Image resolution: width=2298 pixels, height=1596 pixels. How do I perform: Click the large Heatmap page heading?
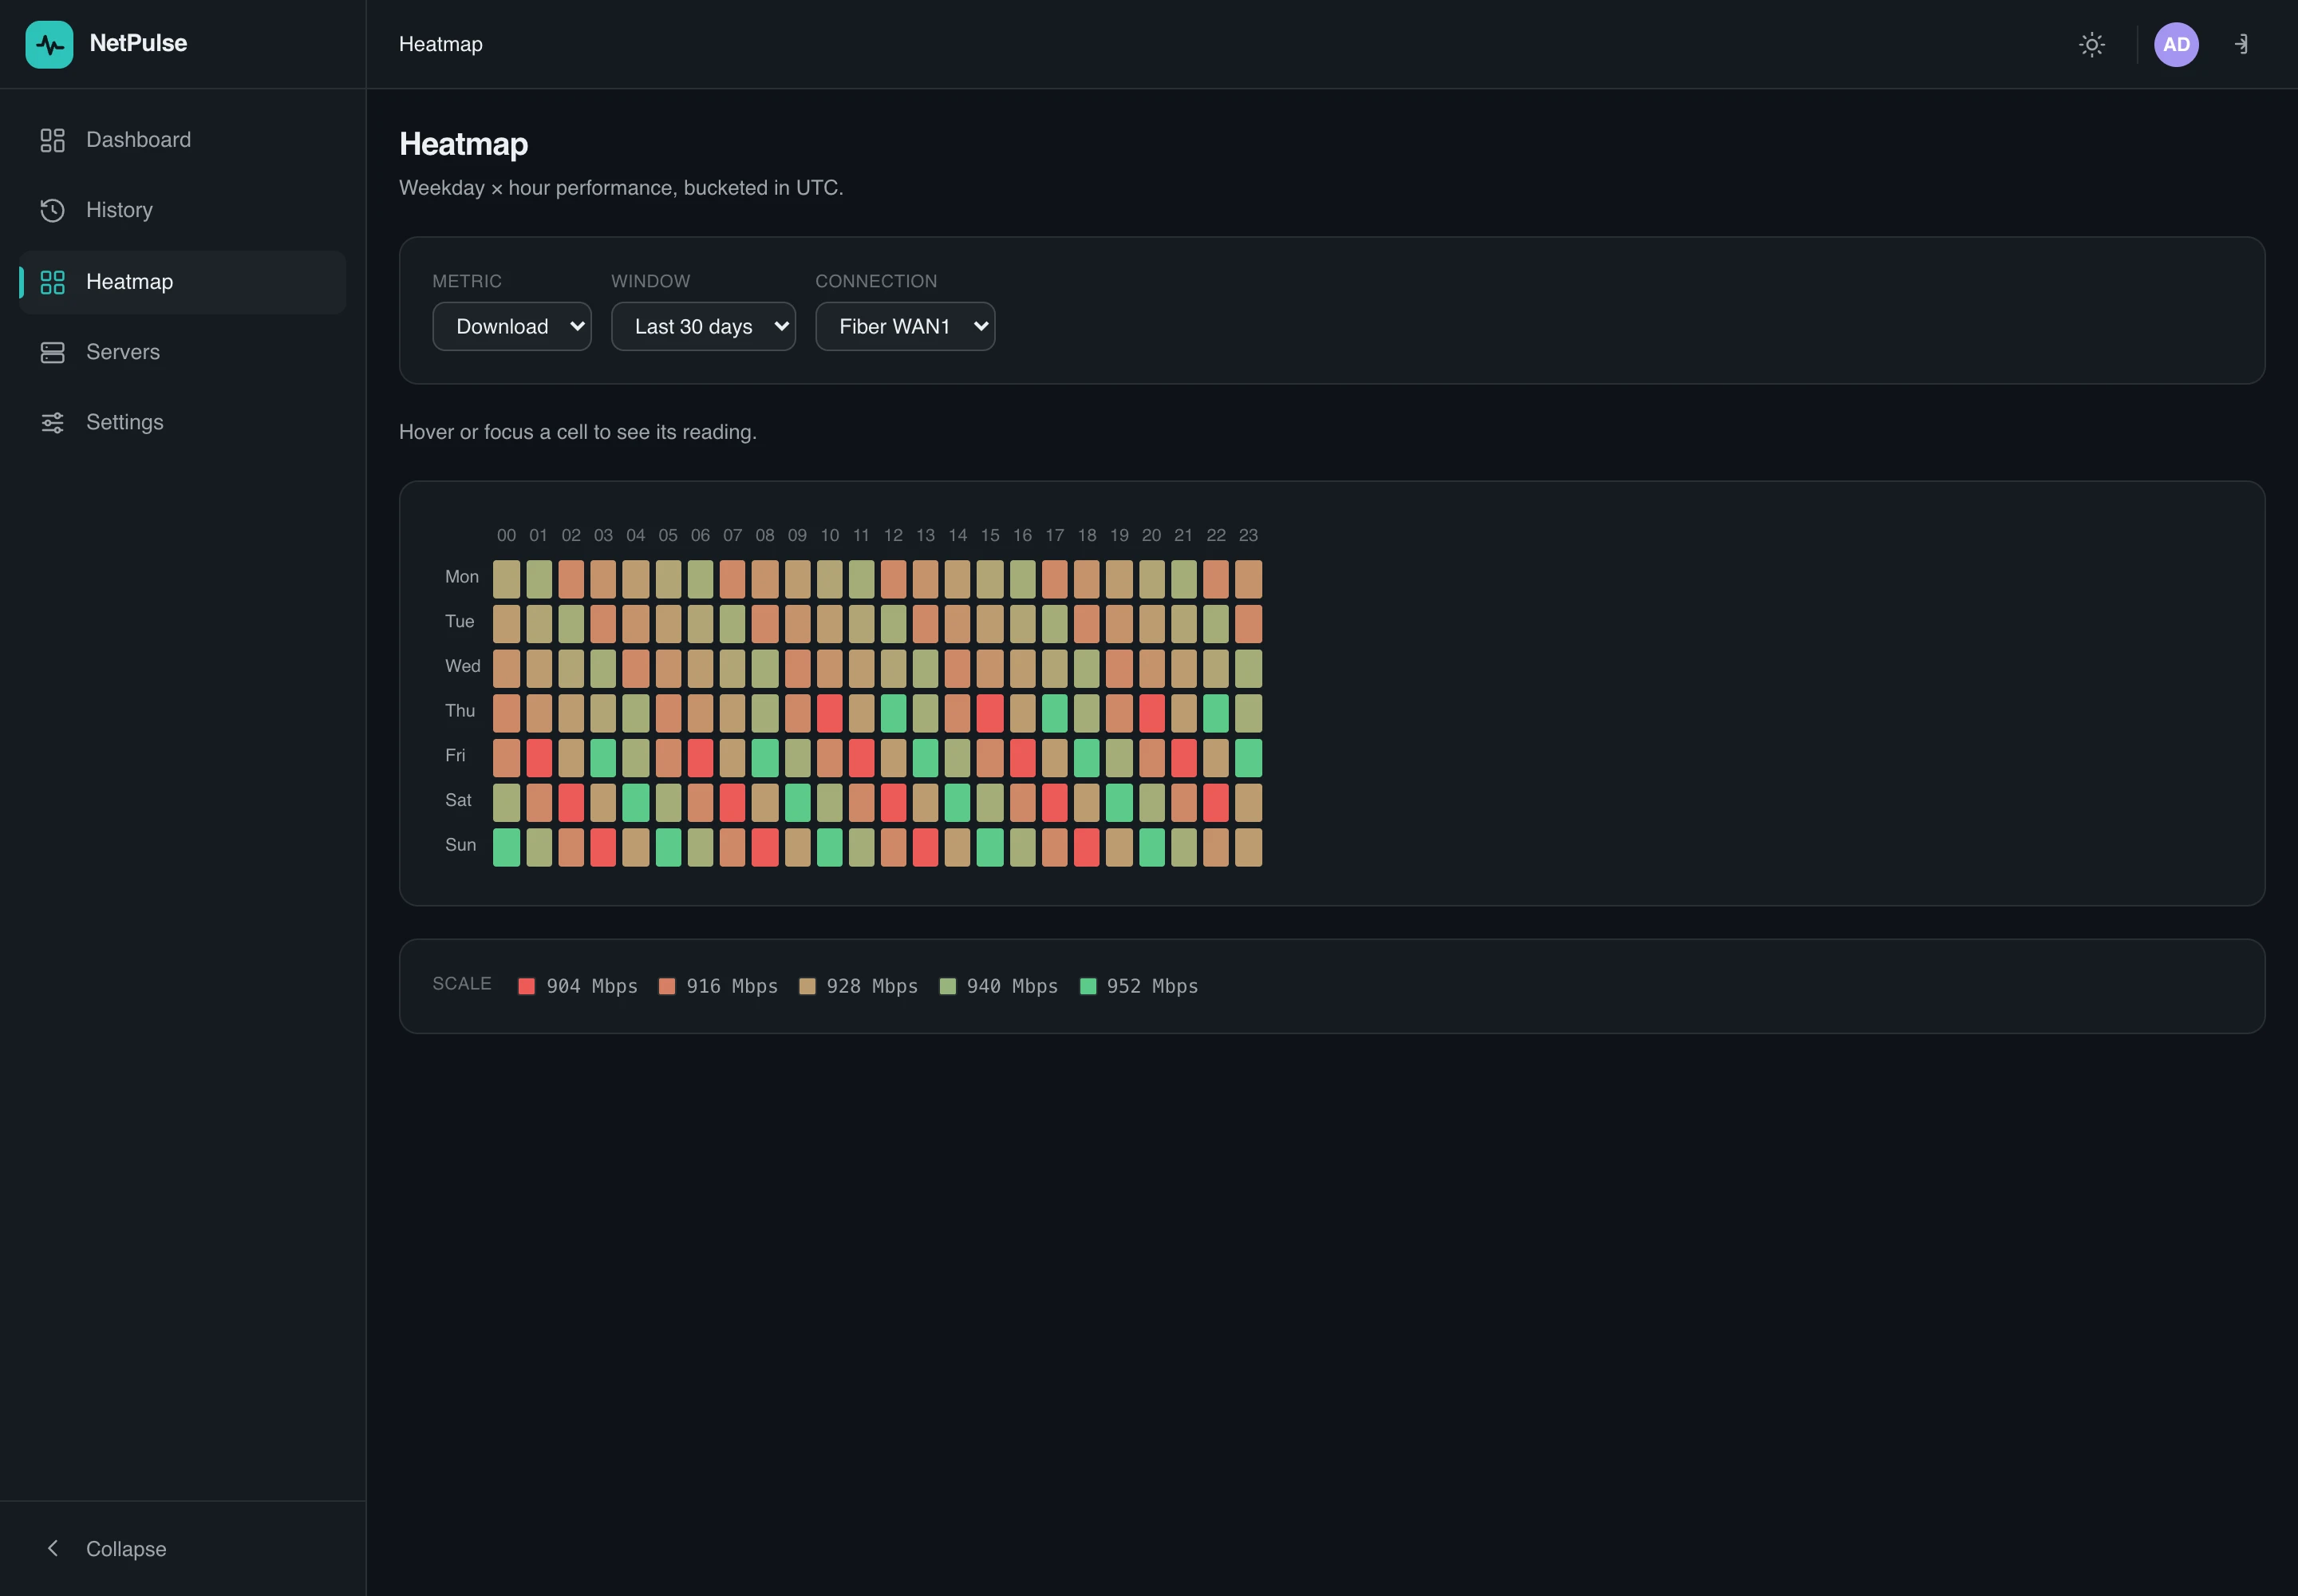[463, 144]
